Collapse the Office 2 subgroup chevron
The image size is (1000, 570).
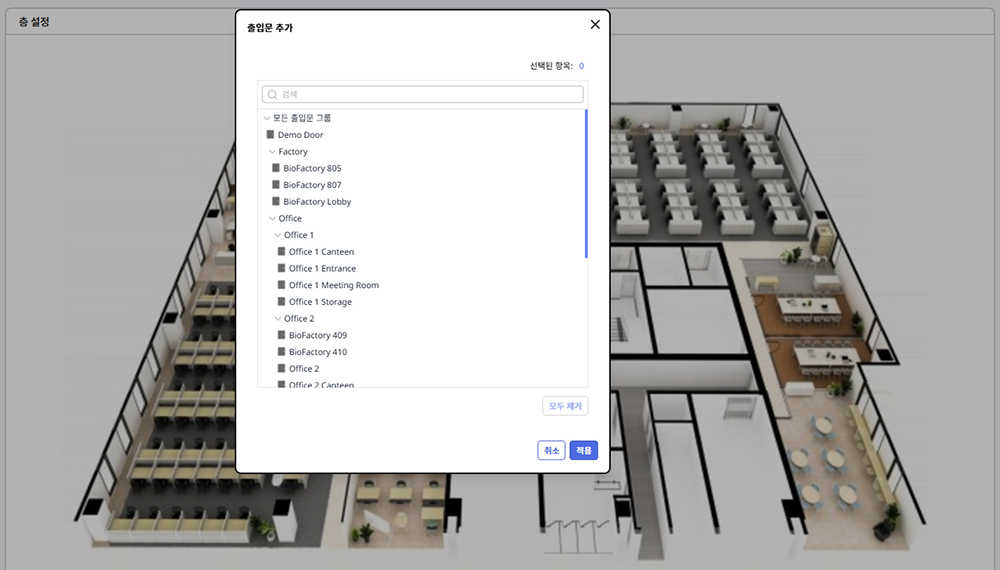278,319
